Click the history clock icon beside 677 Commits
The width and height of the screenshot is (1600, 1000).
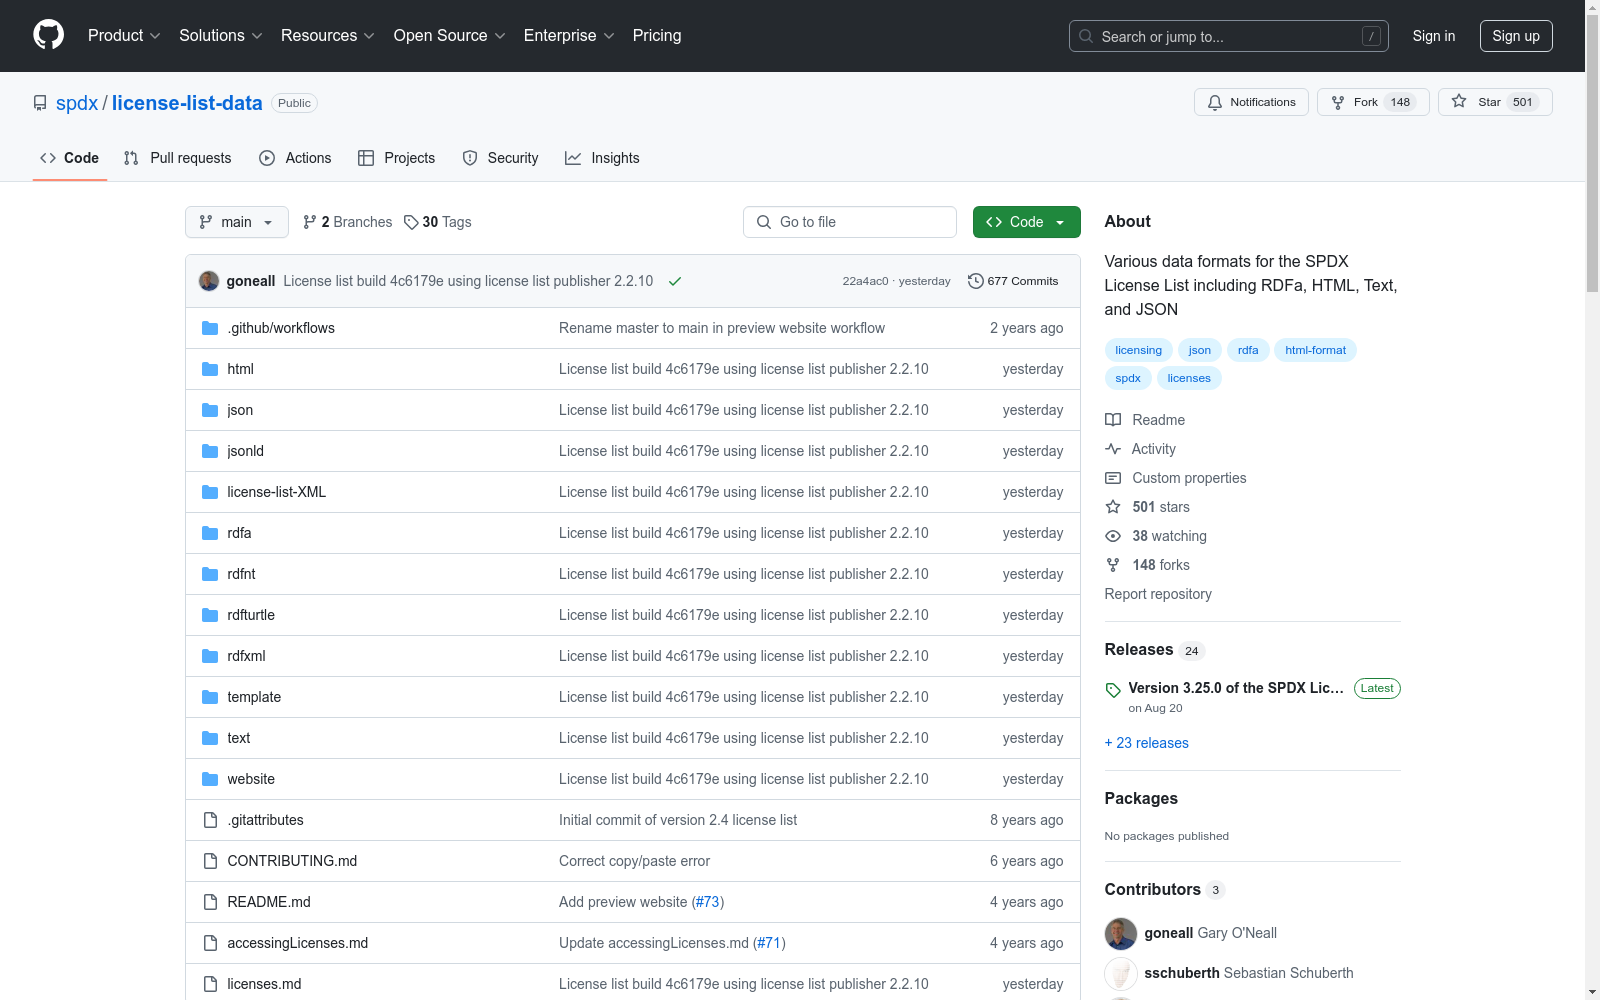click(x=976, y=281)
